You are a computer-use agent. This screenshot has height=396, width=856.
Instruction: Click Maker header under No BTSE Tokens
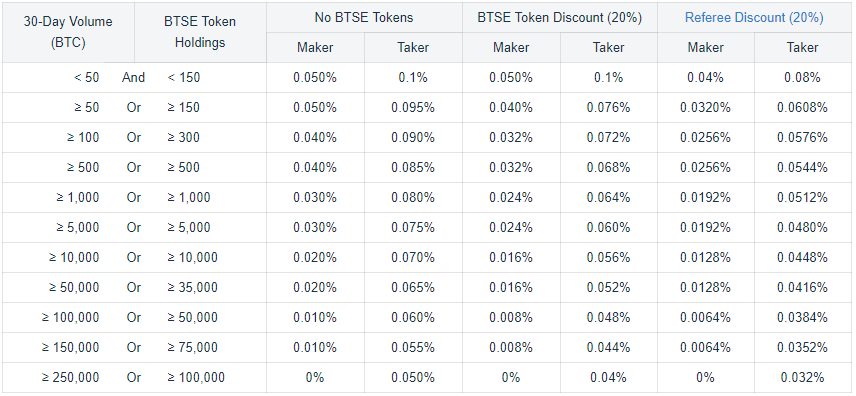(315, 48)
